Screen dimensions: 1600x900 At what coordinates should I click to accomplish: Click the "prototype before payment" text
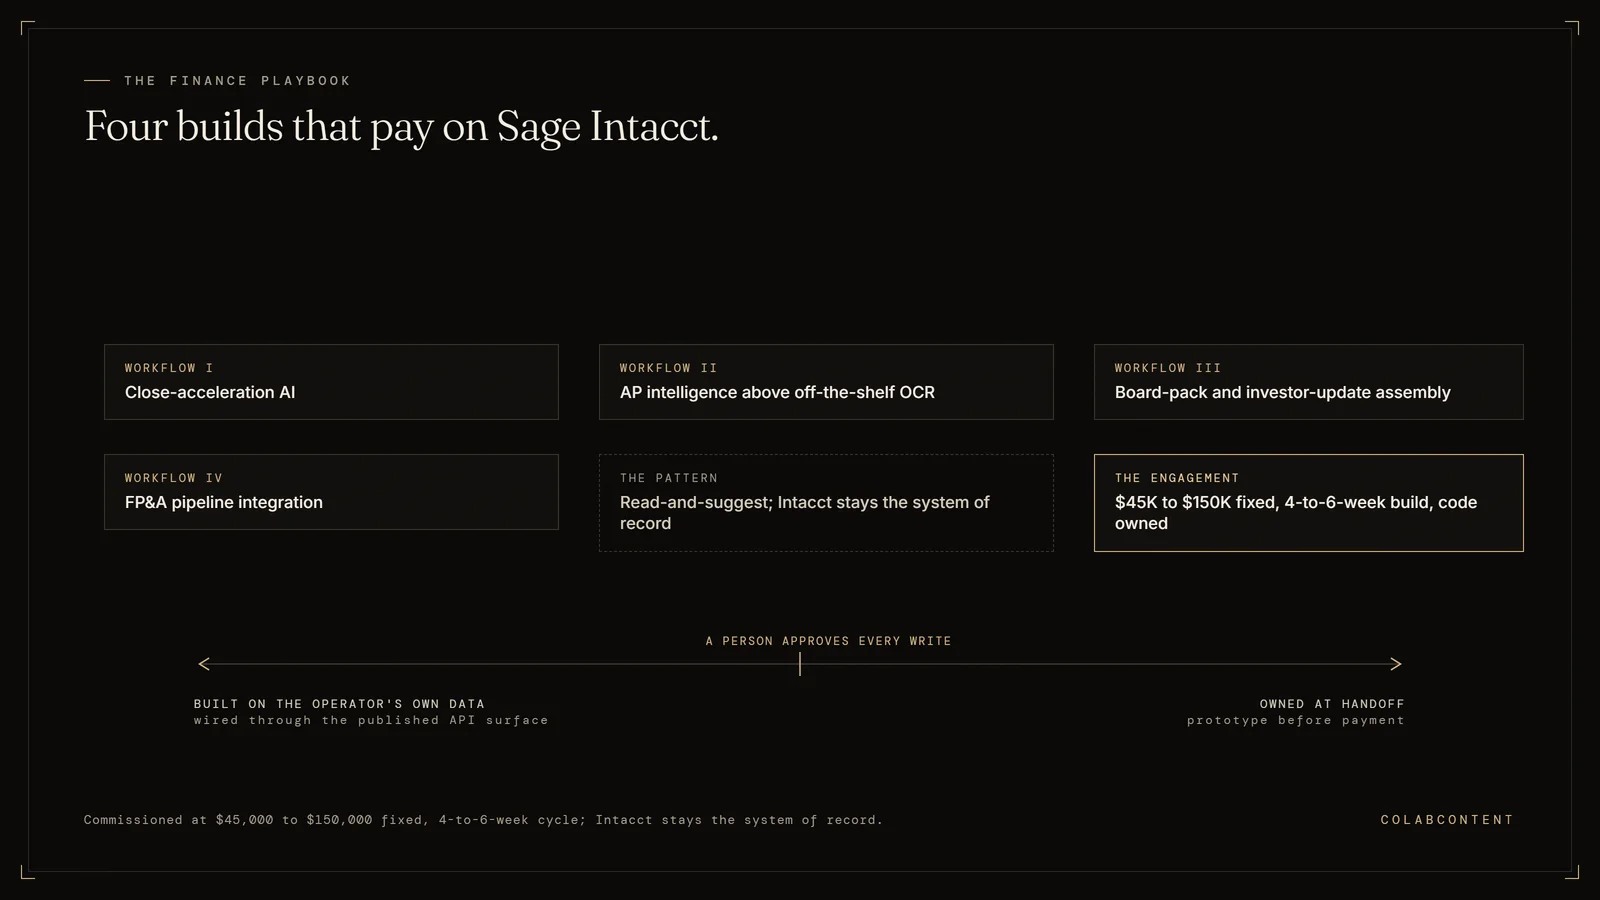click(x=1296, y=720)
